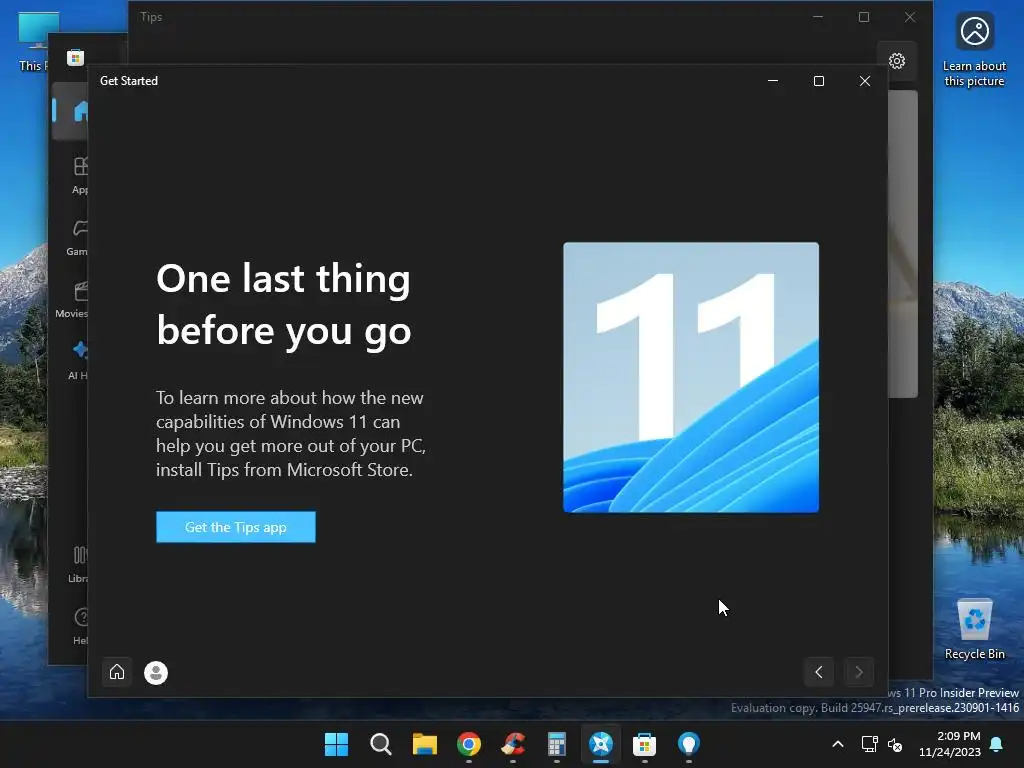Open Movies section in Microsoft Store sidebar

[72, 300]
